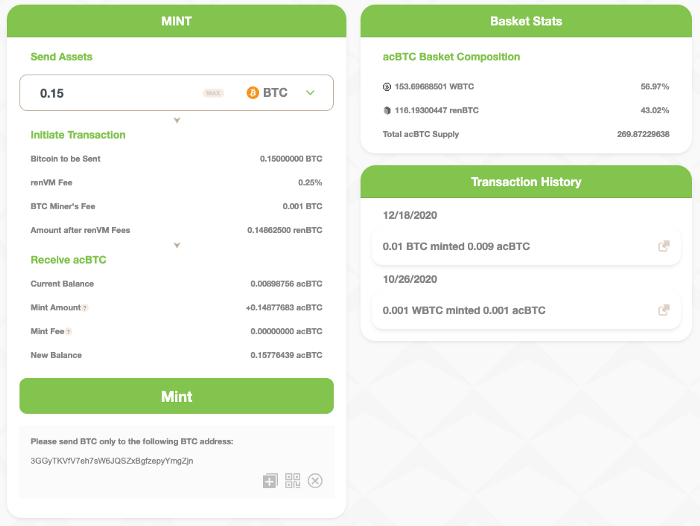Screen dimensions: 700x526
Task: Open external link for WBTC mint transaction
Action: [663, 310]
